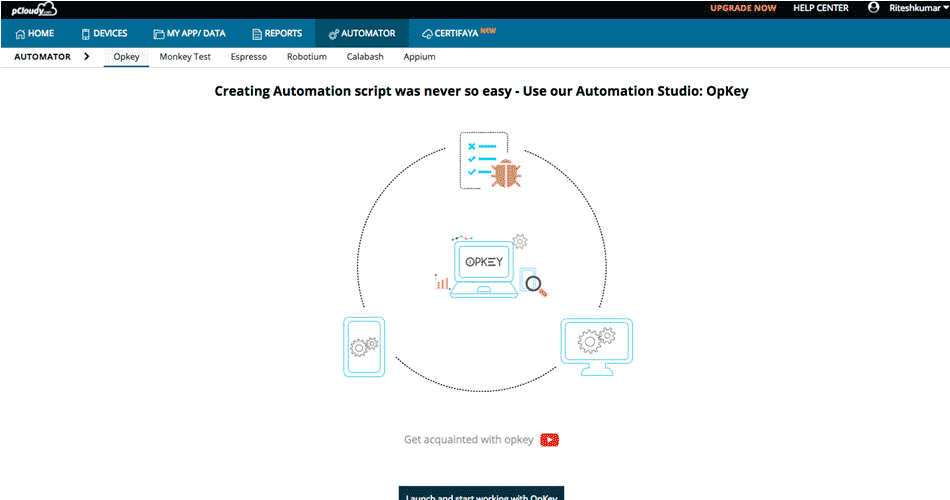Viewport: 950px width, 500px height.
Task: Click the breadcrumb chevron after Automator
Action: (87, 56)
